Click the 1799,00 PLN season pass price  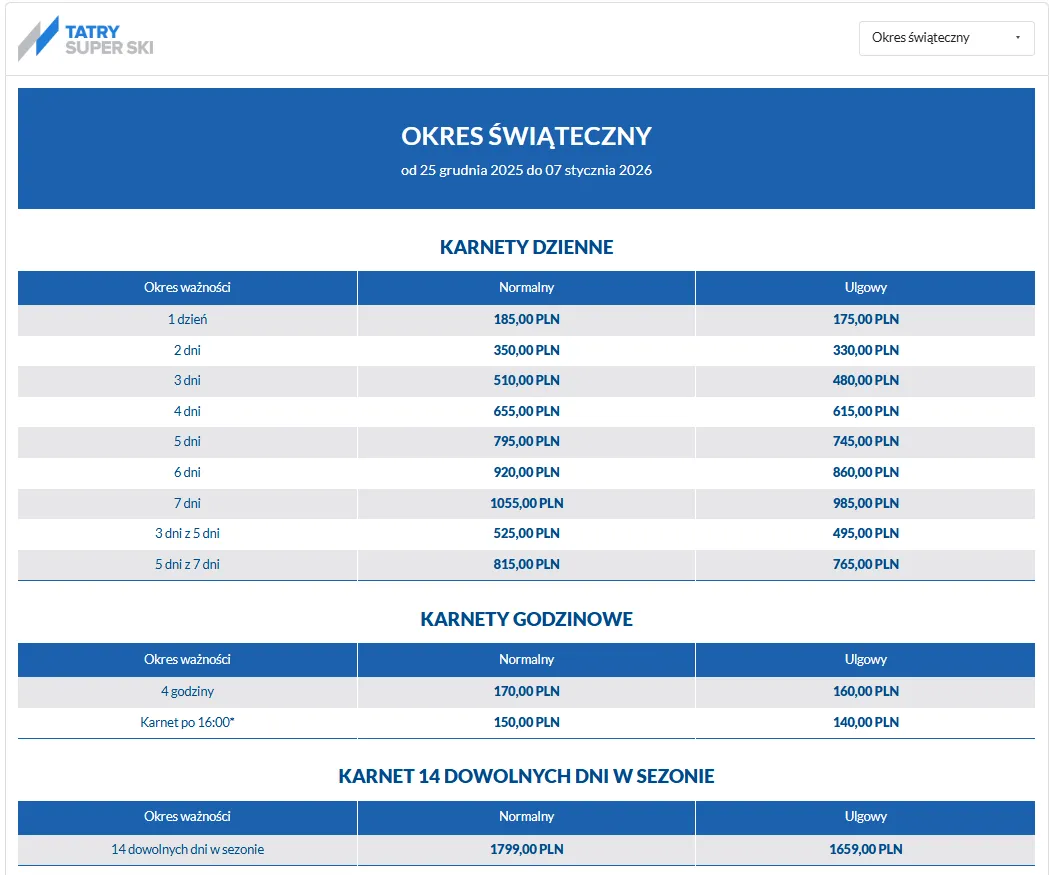[x=526, y=850]
